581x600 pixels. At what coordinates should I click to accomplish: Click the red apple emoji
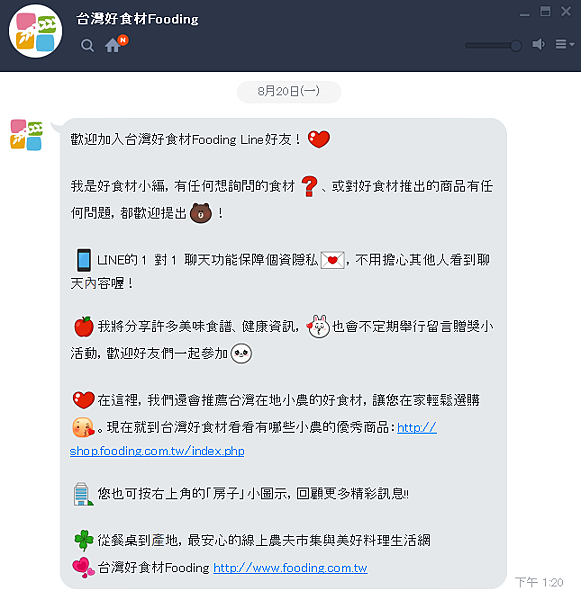(x=84, y=327)
